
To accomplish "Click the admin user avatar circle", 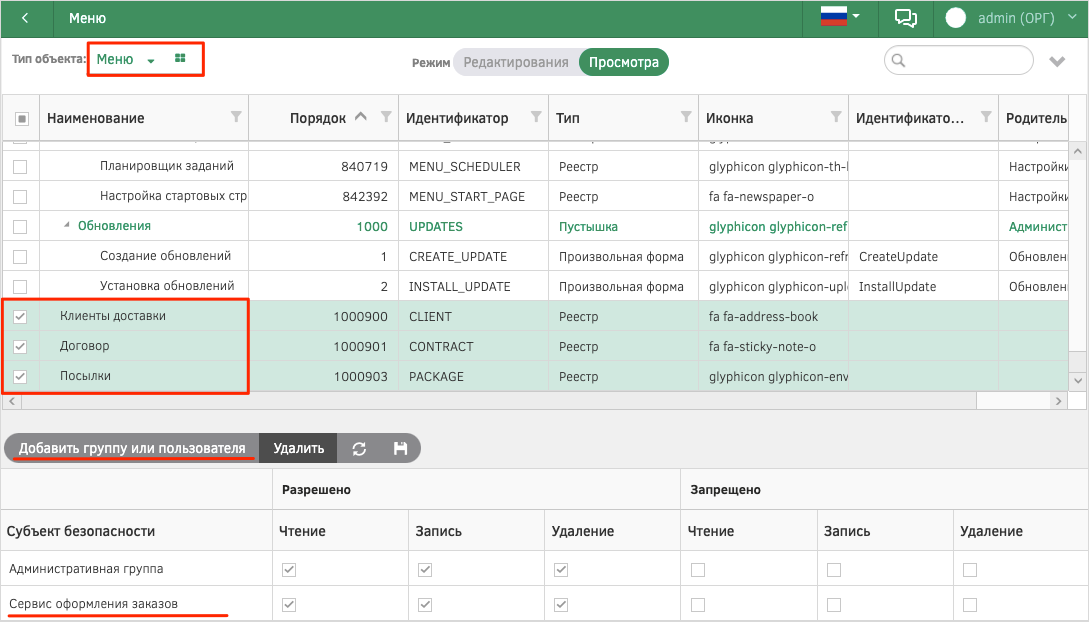I will pyautogui.click(x=956, y=18).
